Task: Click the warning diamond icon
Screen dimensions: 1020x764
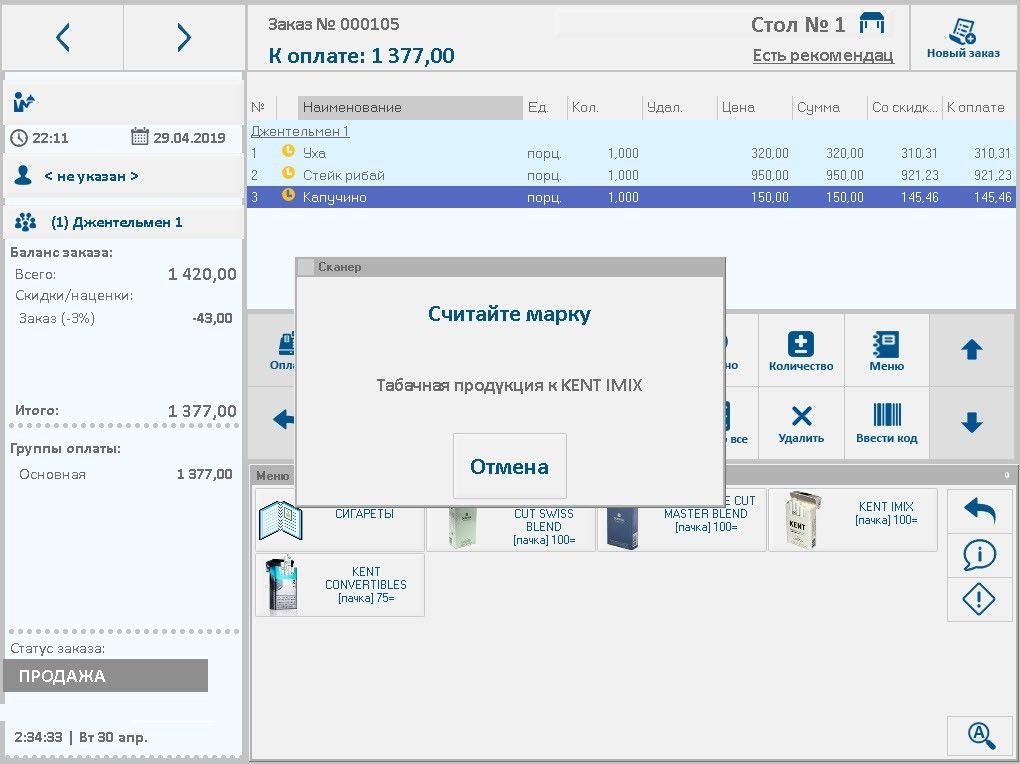Action: point(979,599)
